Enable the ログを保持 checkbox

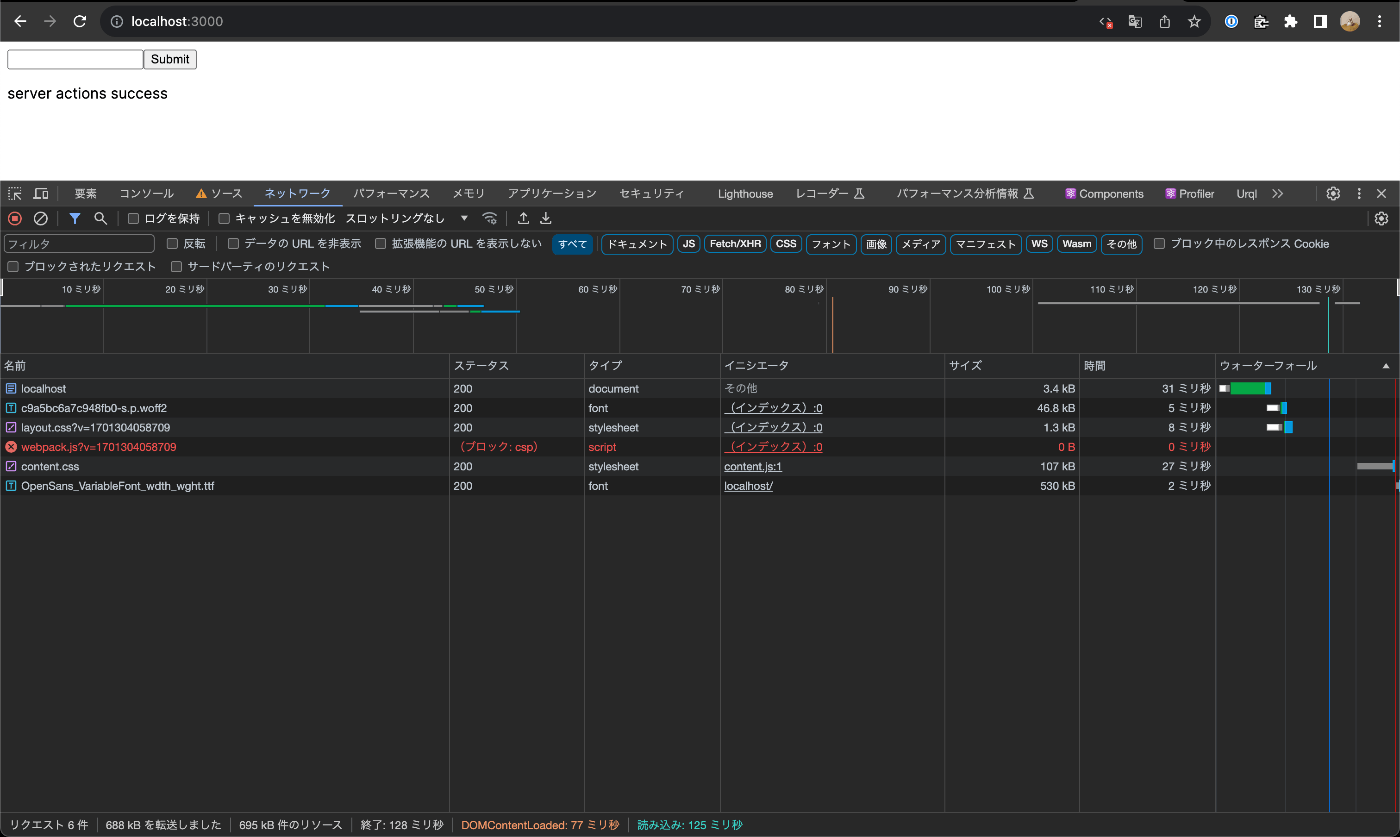click(134, 218)
